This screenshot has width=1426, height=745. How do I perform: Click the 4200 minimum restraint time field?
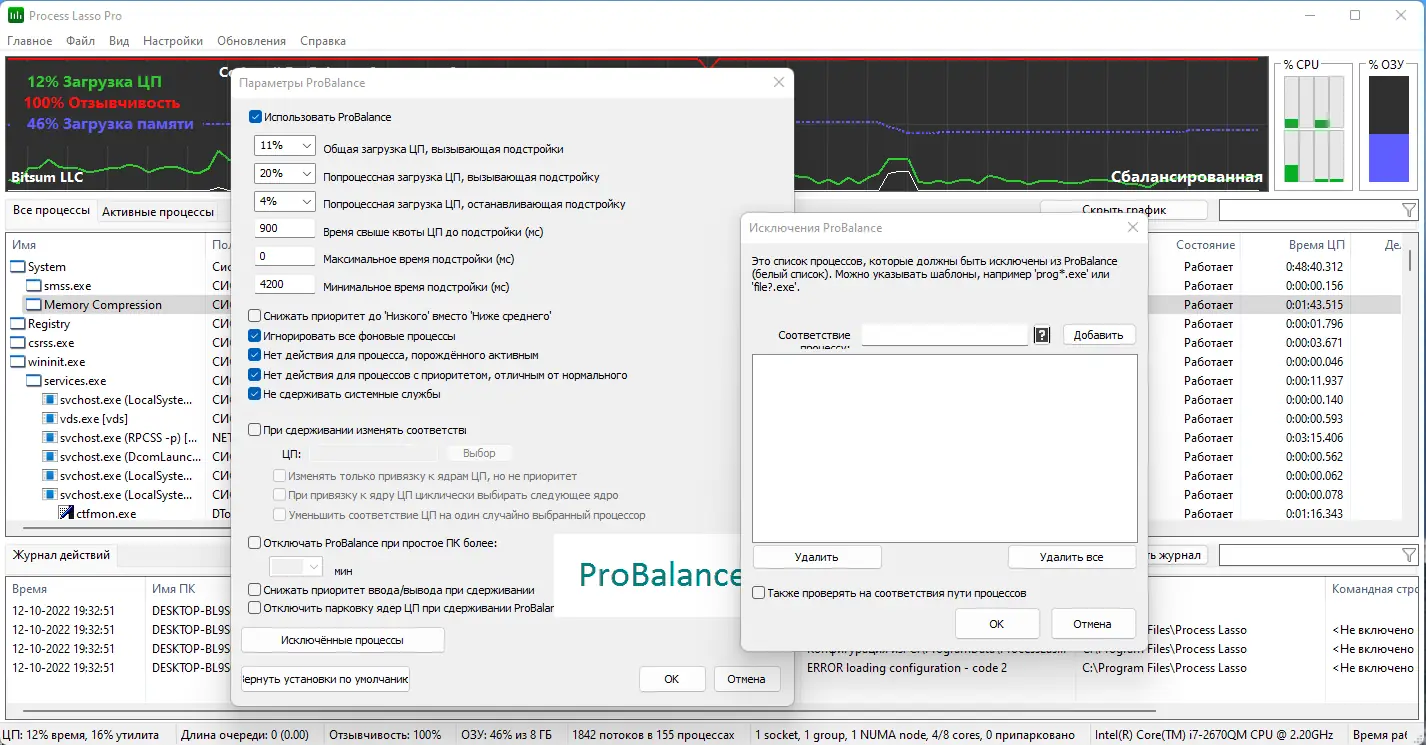[x=285, y=285]
